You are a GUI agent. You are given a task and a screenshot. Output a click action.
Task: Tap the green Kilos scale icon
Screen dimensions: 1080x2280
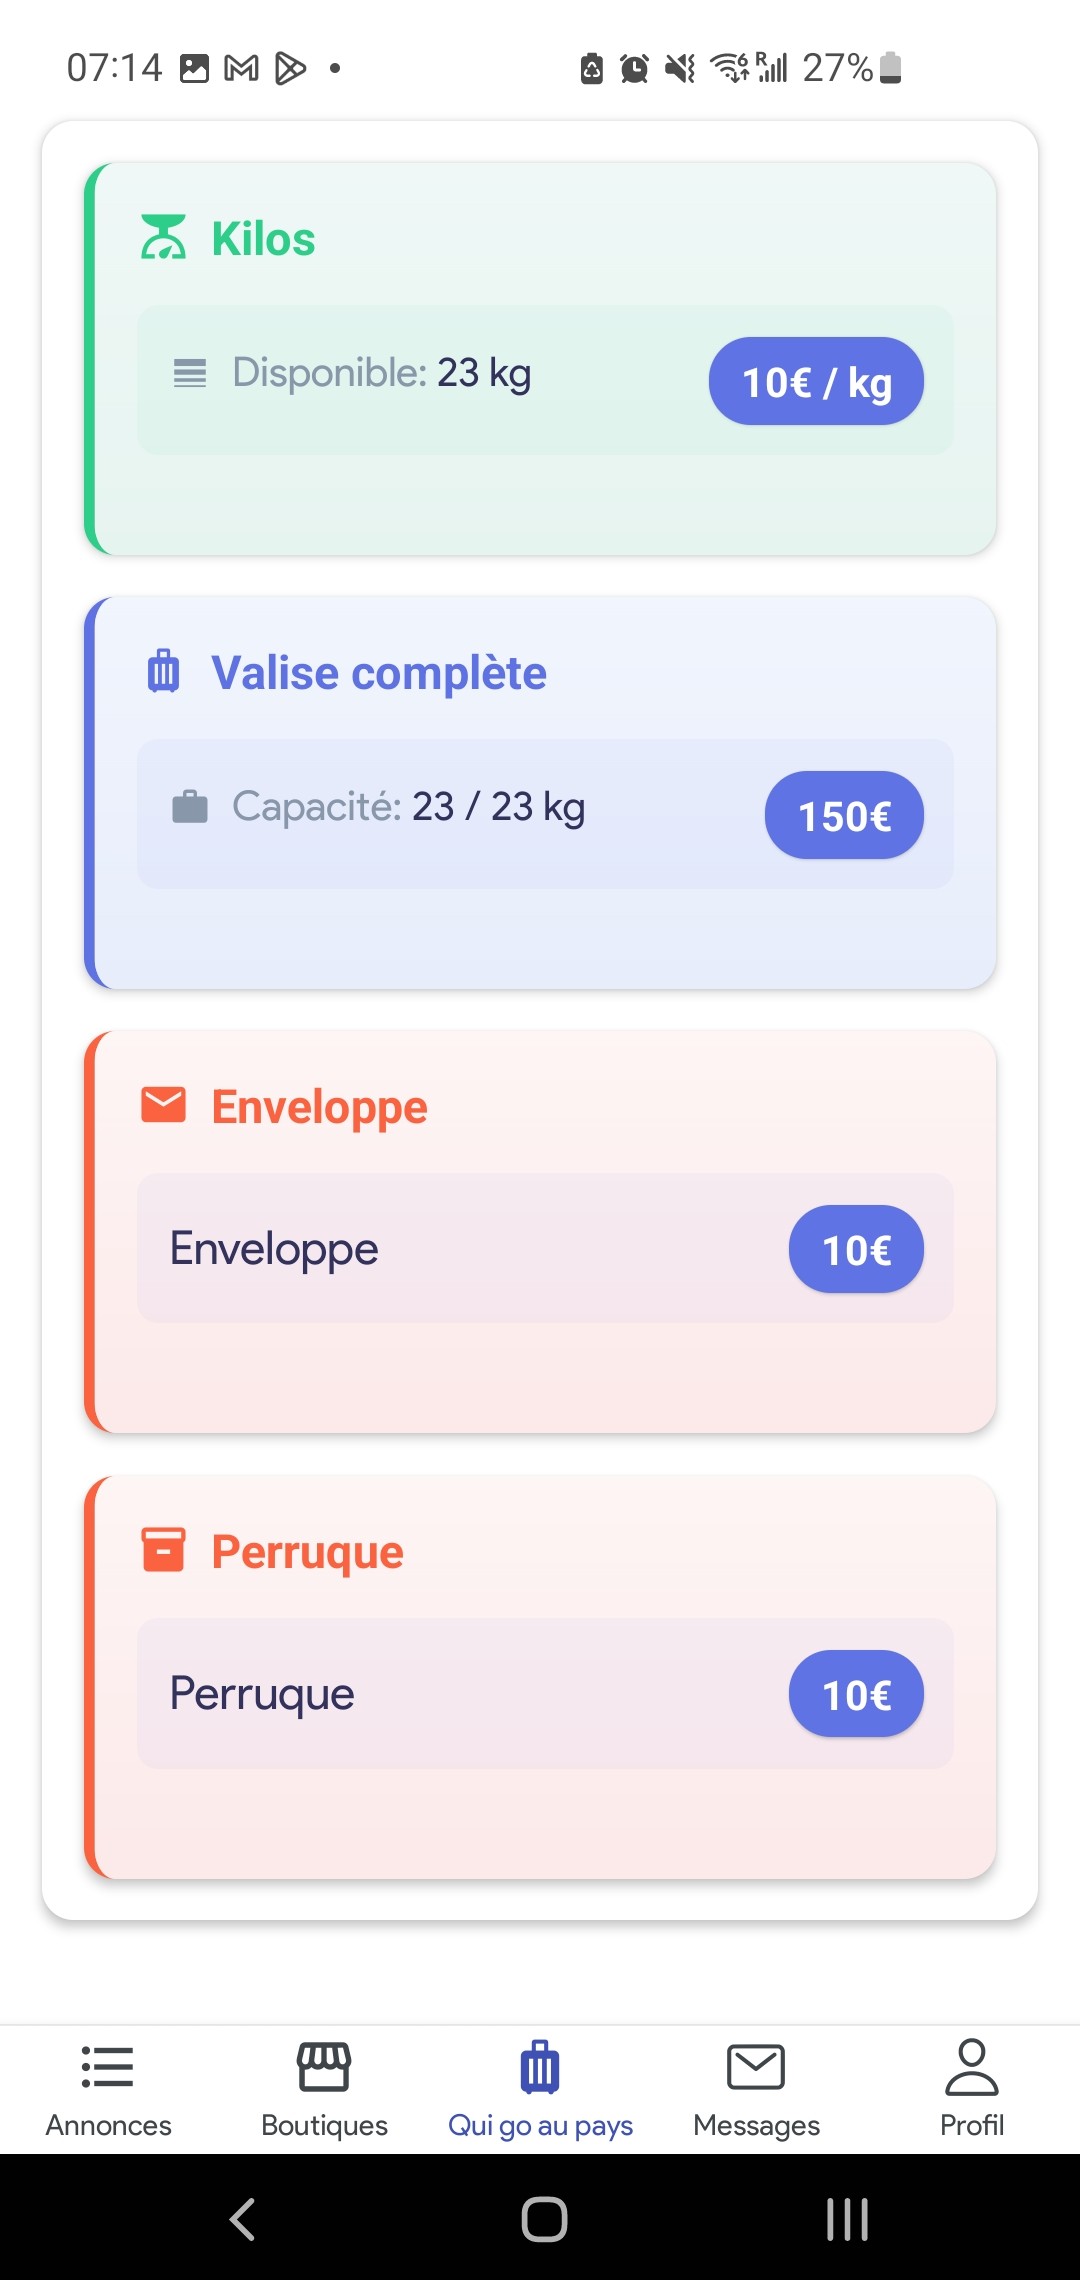(x=163, y=237)
